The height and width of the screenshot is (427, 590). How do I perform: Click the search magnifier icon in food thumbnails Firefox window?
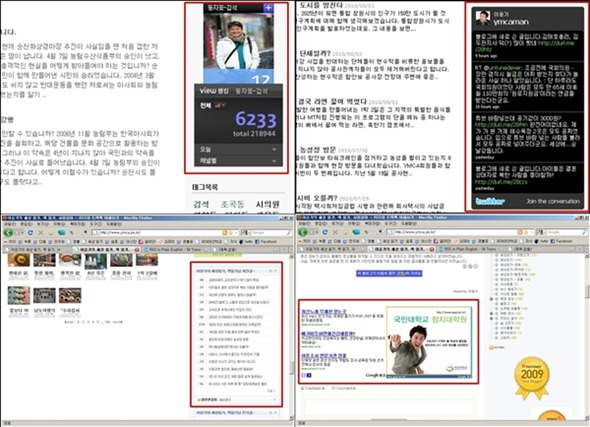point(288,232)
